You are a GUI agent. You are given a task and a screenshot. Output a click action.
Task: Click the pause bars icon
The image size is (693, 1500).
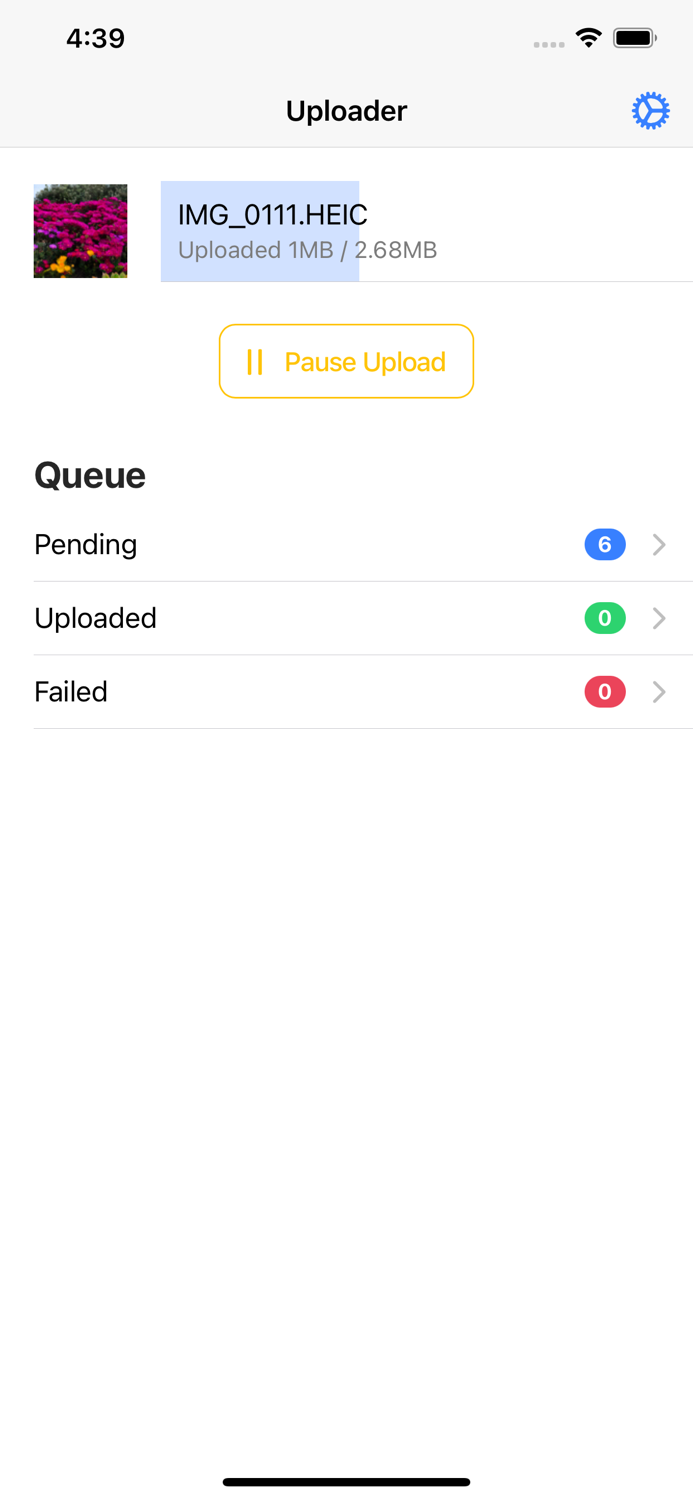255,362
